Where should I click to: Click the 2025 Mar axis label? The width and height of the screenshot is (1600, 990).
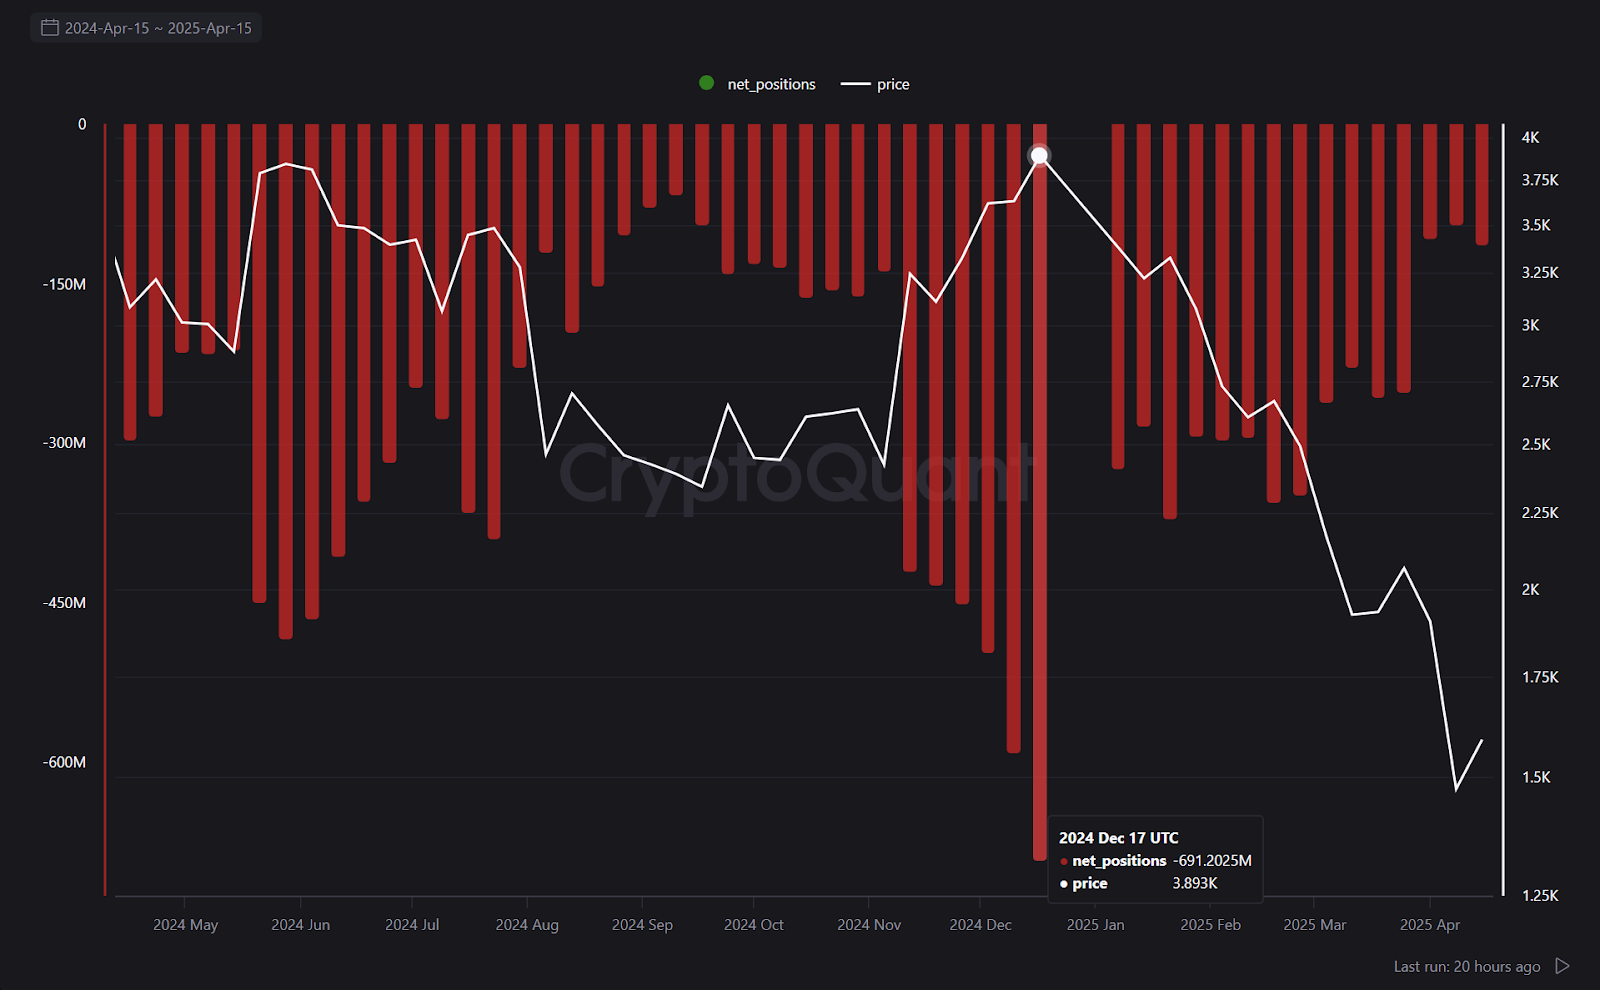[1314, 924]
